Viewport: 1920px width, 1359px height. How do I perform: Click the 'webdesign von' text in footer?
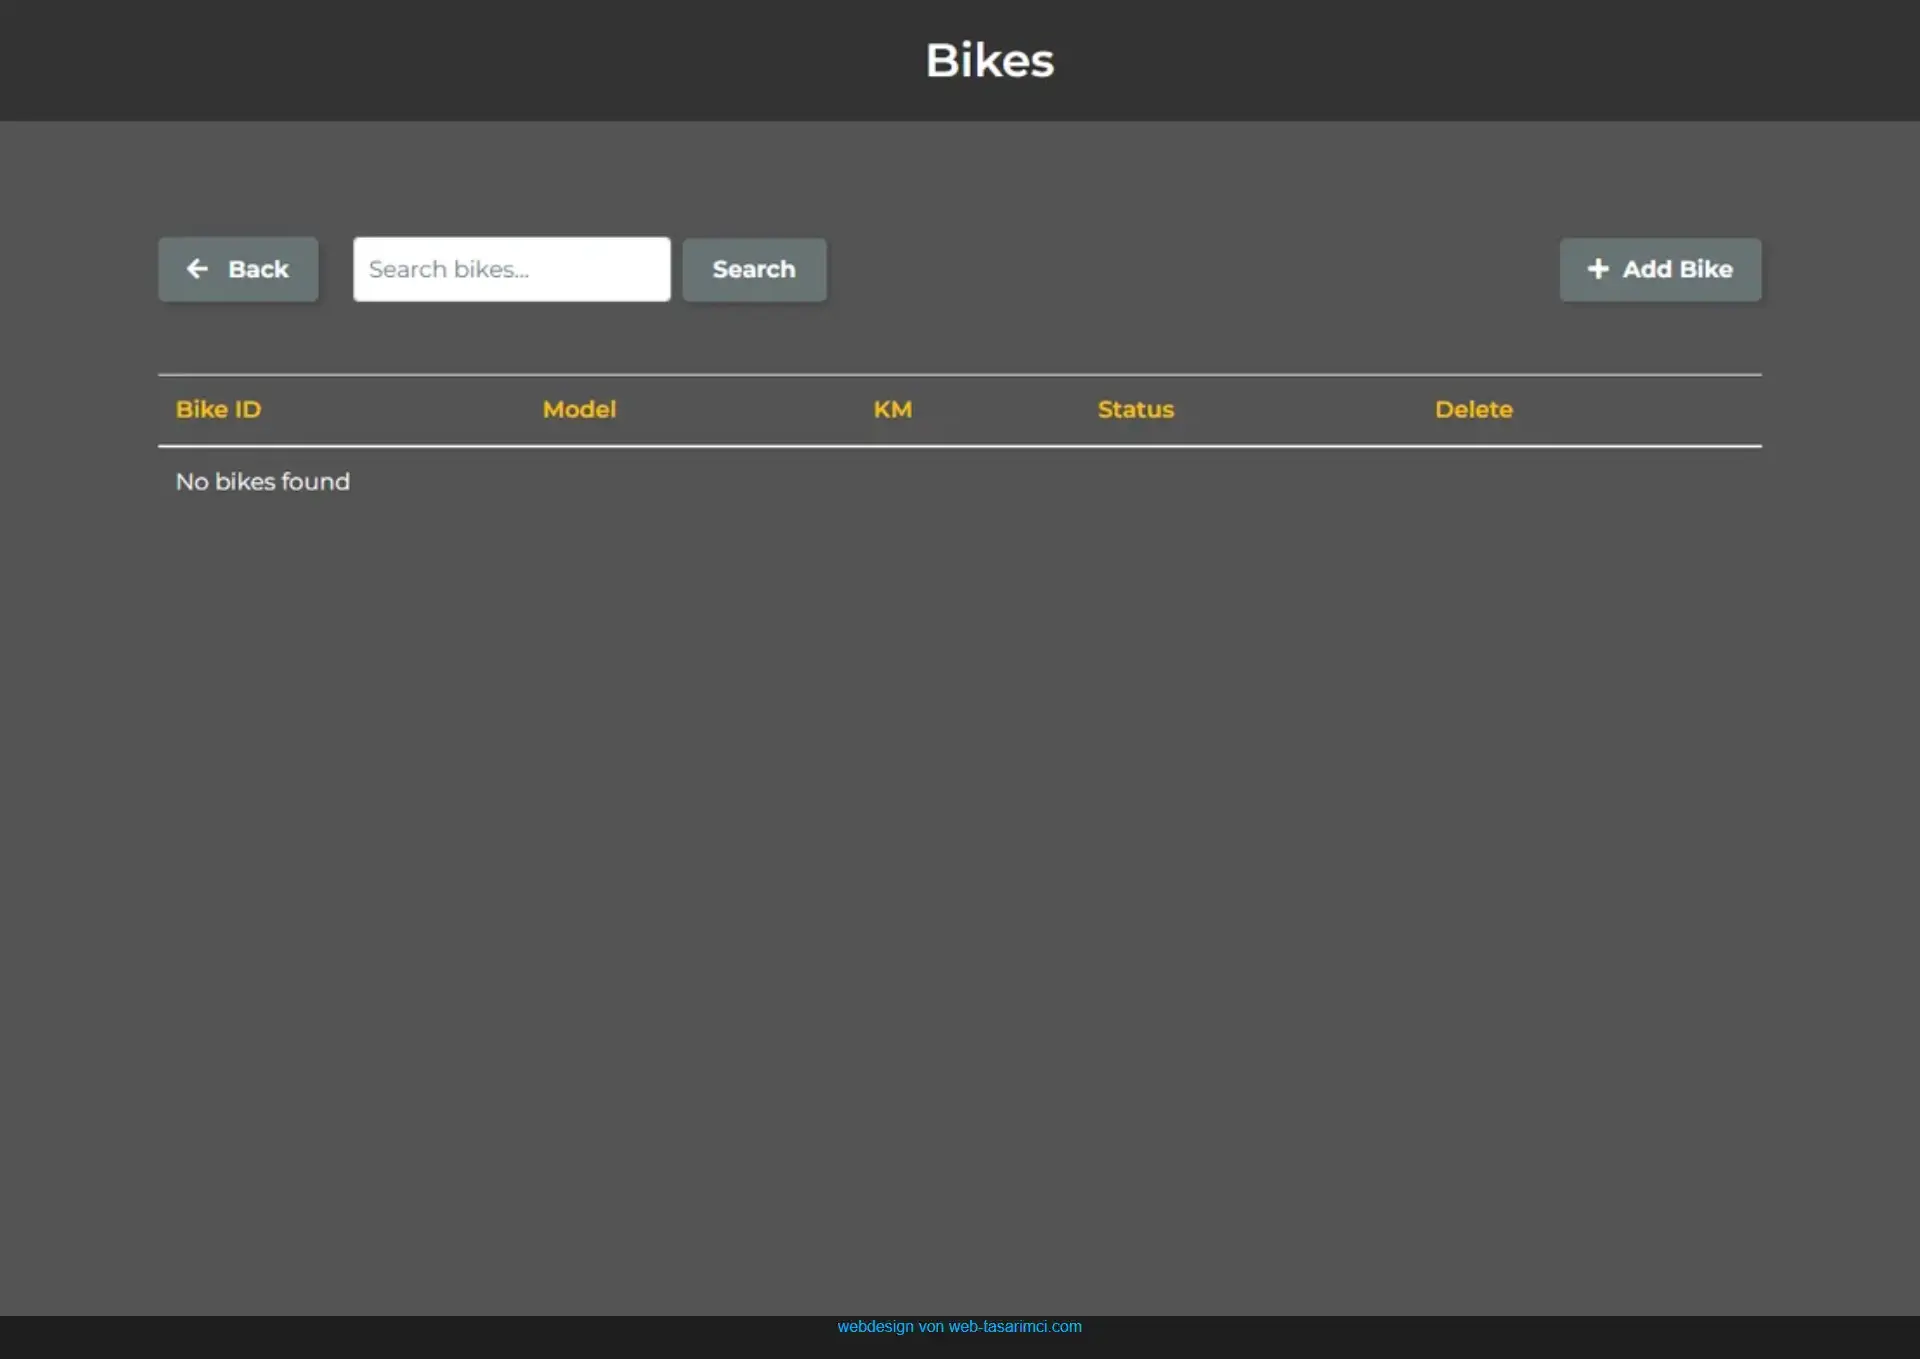point(889,1327)
